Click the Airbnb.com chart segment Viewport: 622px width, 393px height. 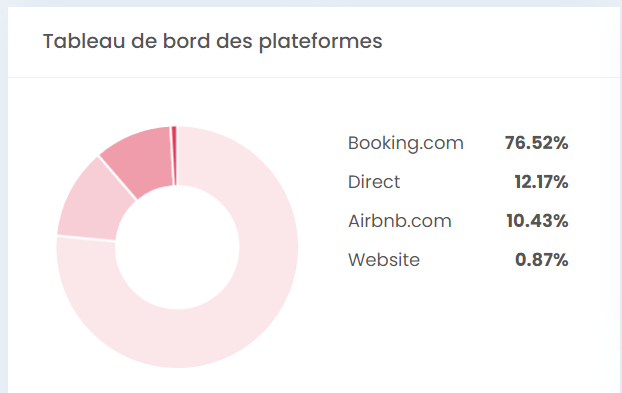point(139,158)
